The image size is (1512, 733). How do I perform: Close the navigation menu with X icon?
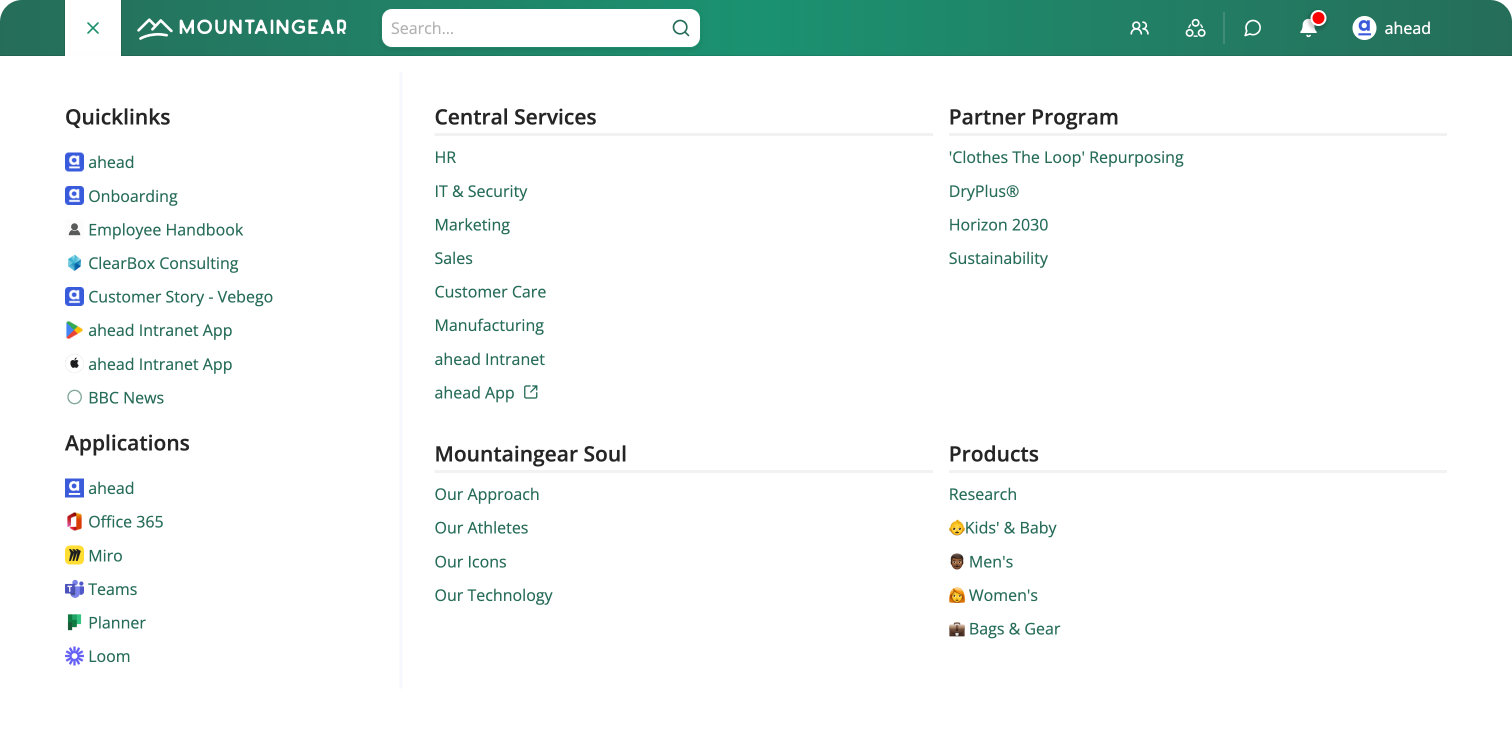coord(93,28)
